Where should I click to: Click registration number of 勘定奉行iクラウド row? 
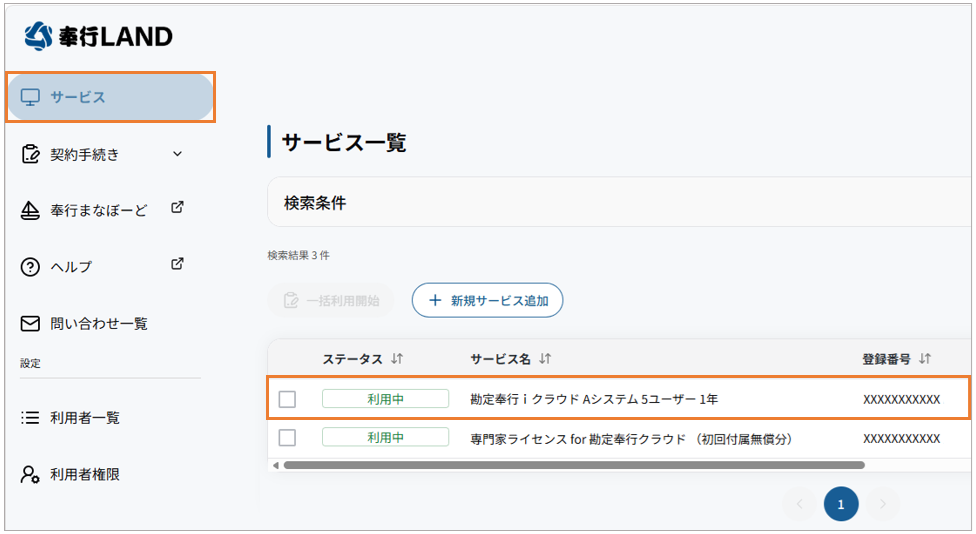[901, 400]
